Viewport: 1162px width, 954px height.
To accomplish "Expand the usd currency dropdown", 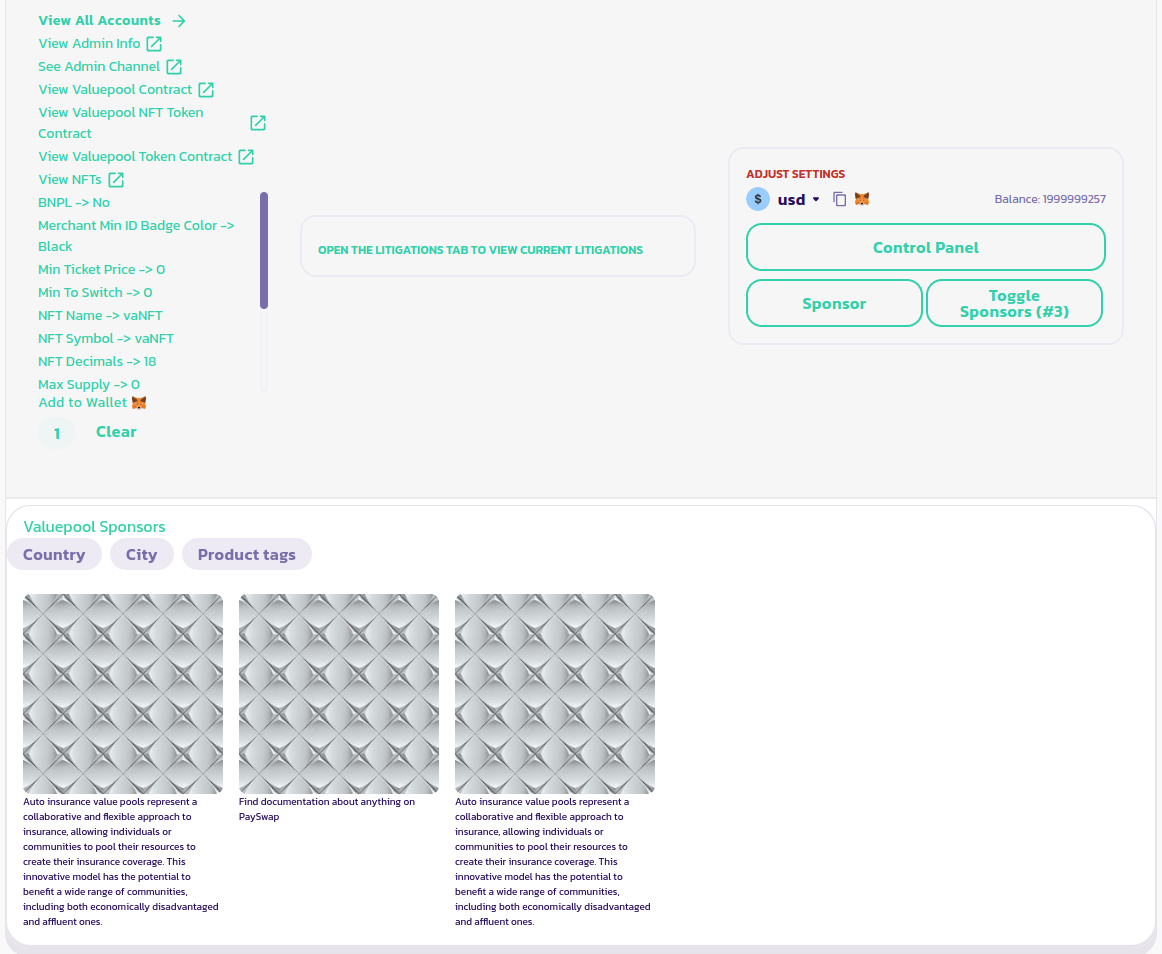I will [816, 200].
